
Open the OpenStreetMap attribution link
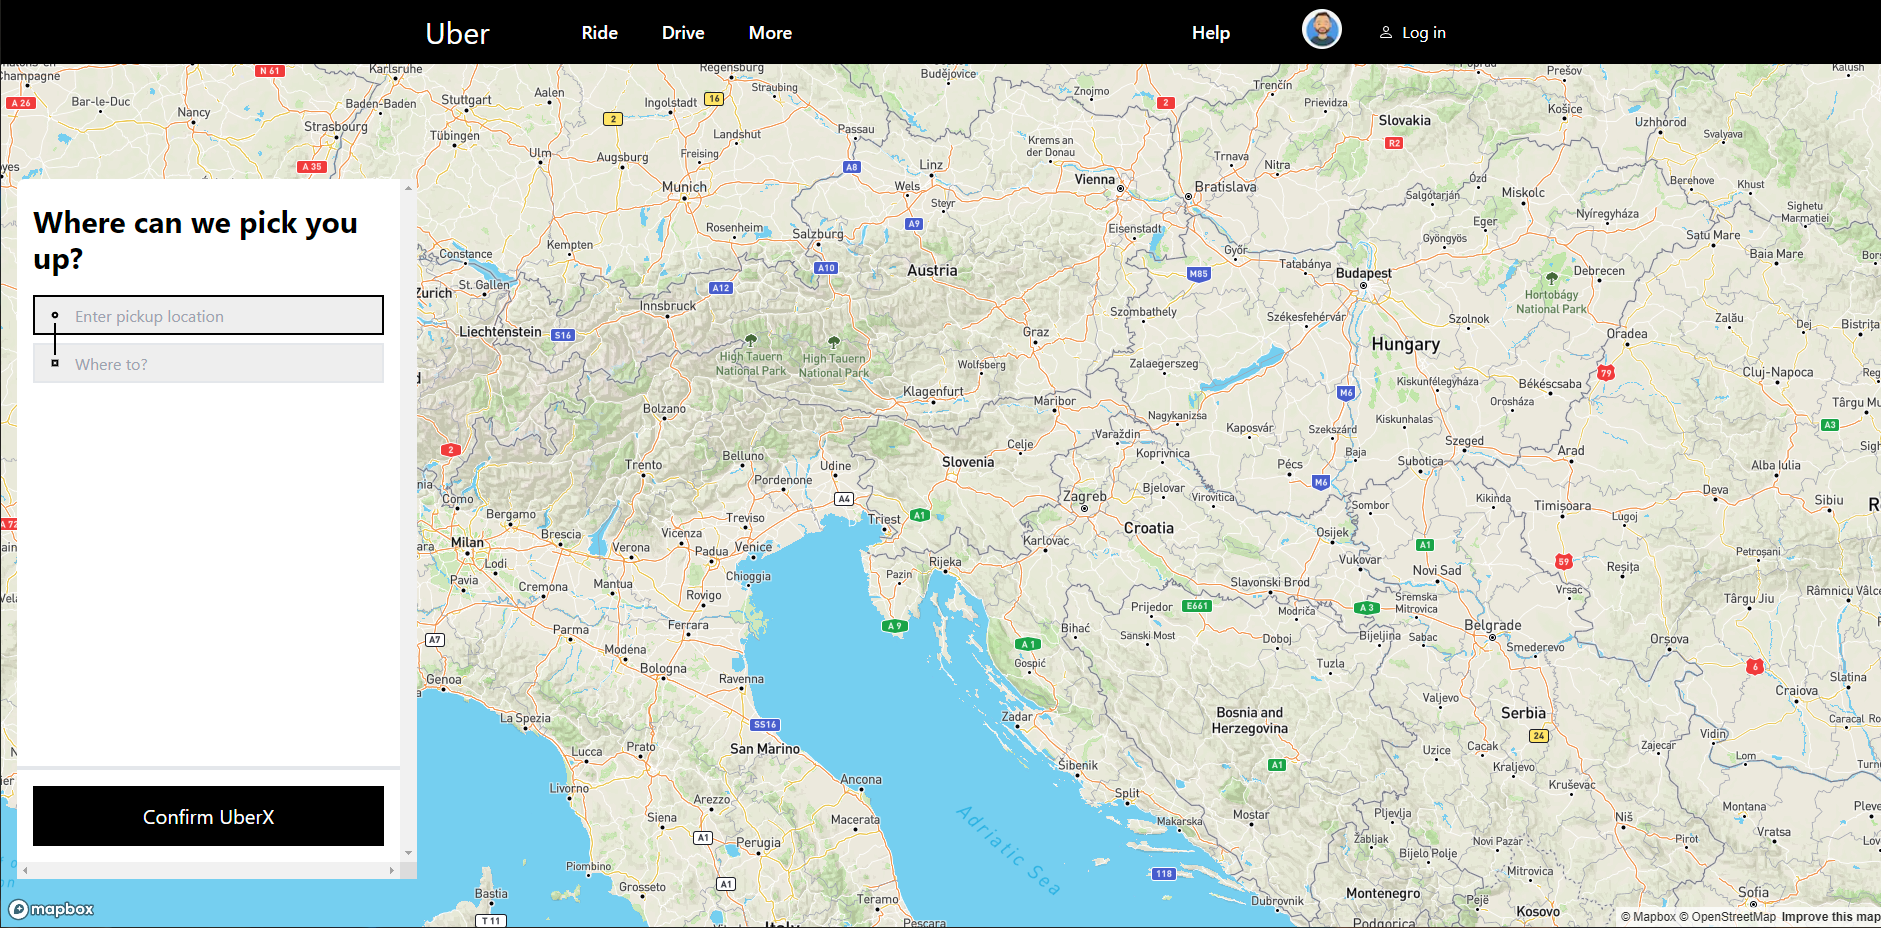(1727, 917)
